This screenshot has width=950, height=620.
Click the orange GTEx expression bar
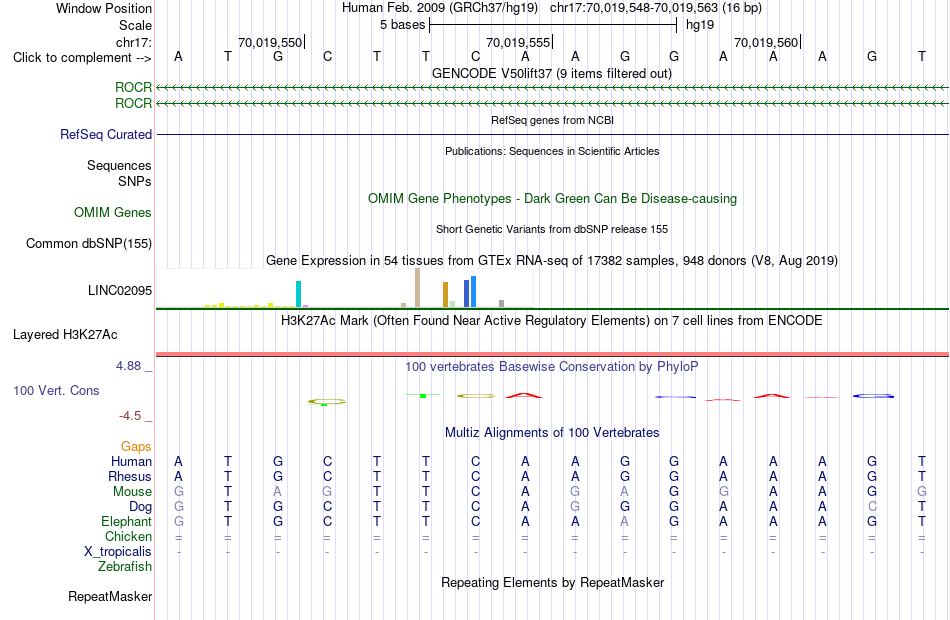click(445, 295)
